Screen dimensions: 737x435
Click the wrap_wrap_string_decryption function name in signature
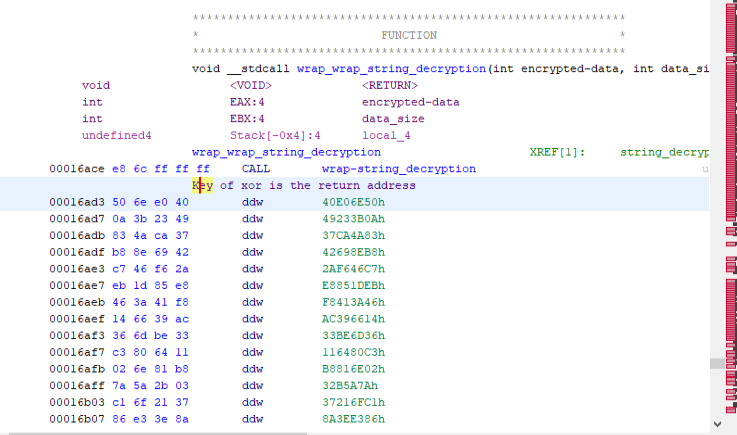coord(391,69)
